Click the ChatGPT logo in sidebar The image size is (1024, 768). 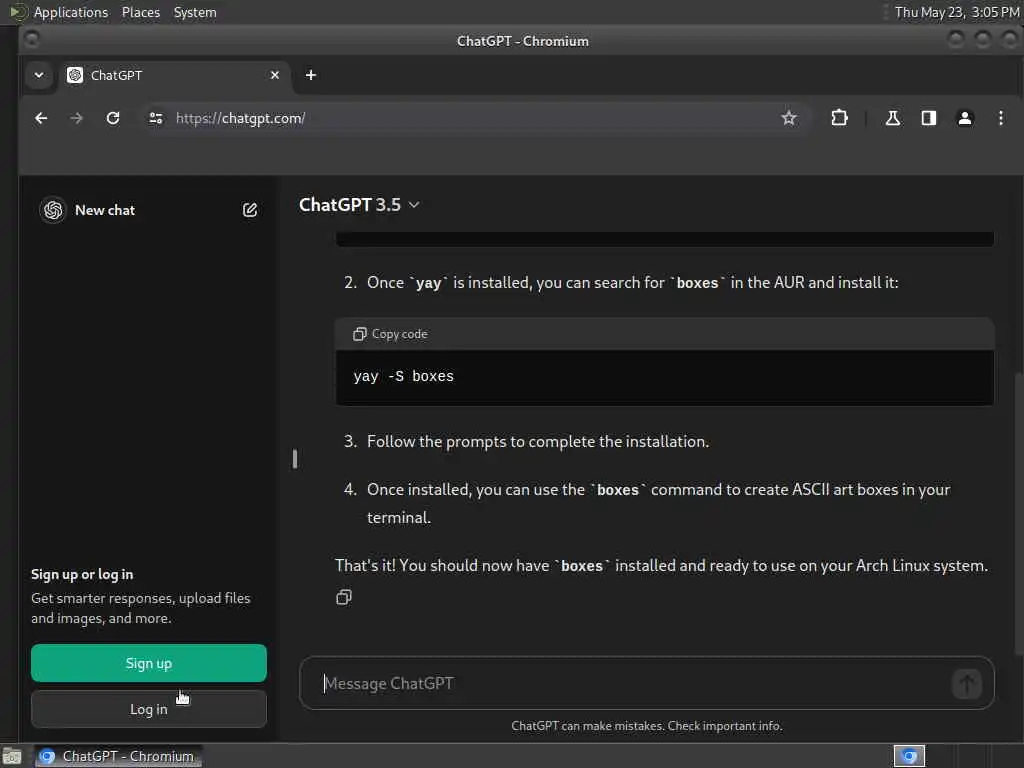[x=53, y=210]
